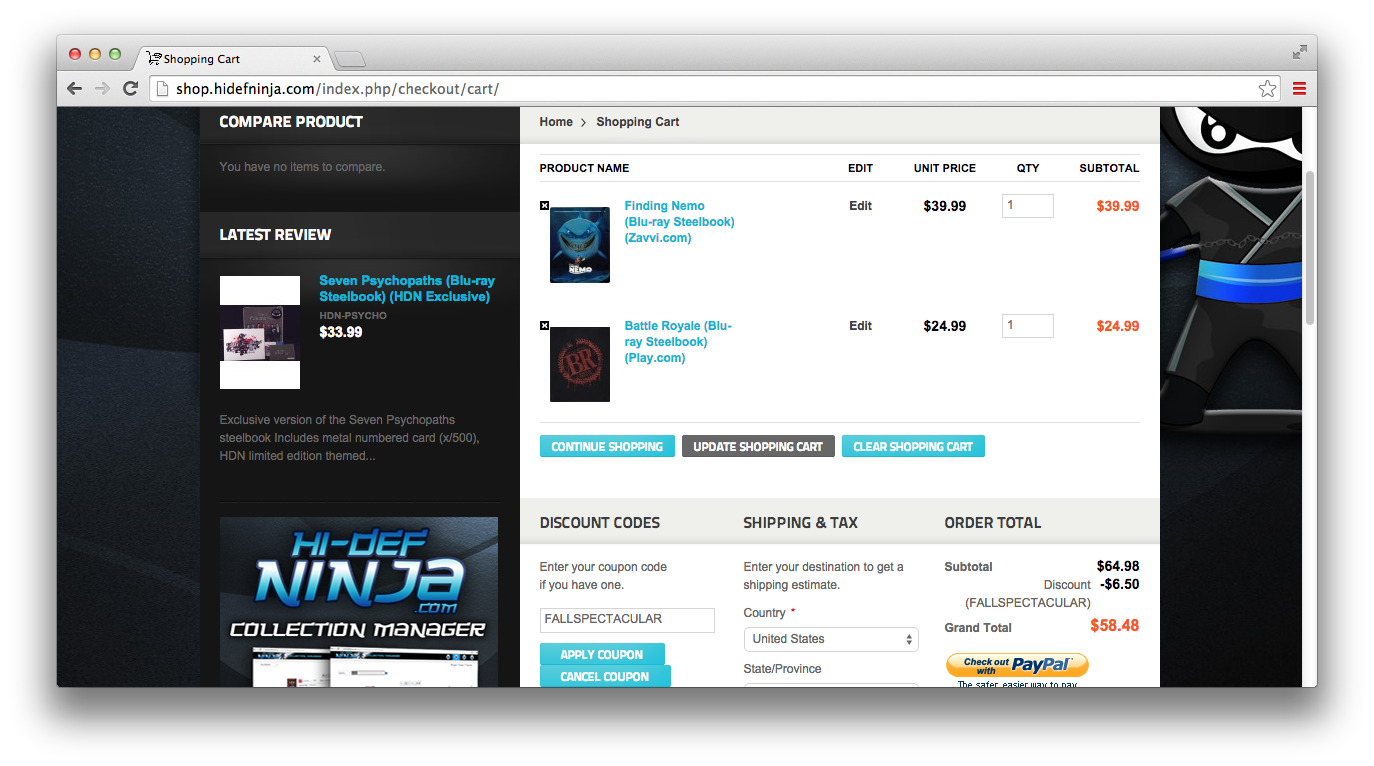Edit the Battle Royale cart item
This screenshot has height=766, width=1374.
point(860,326)
